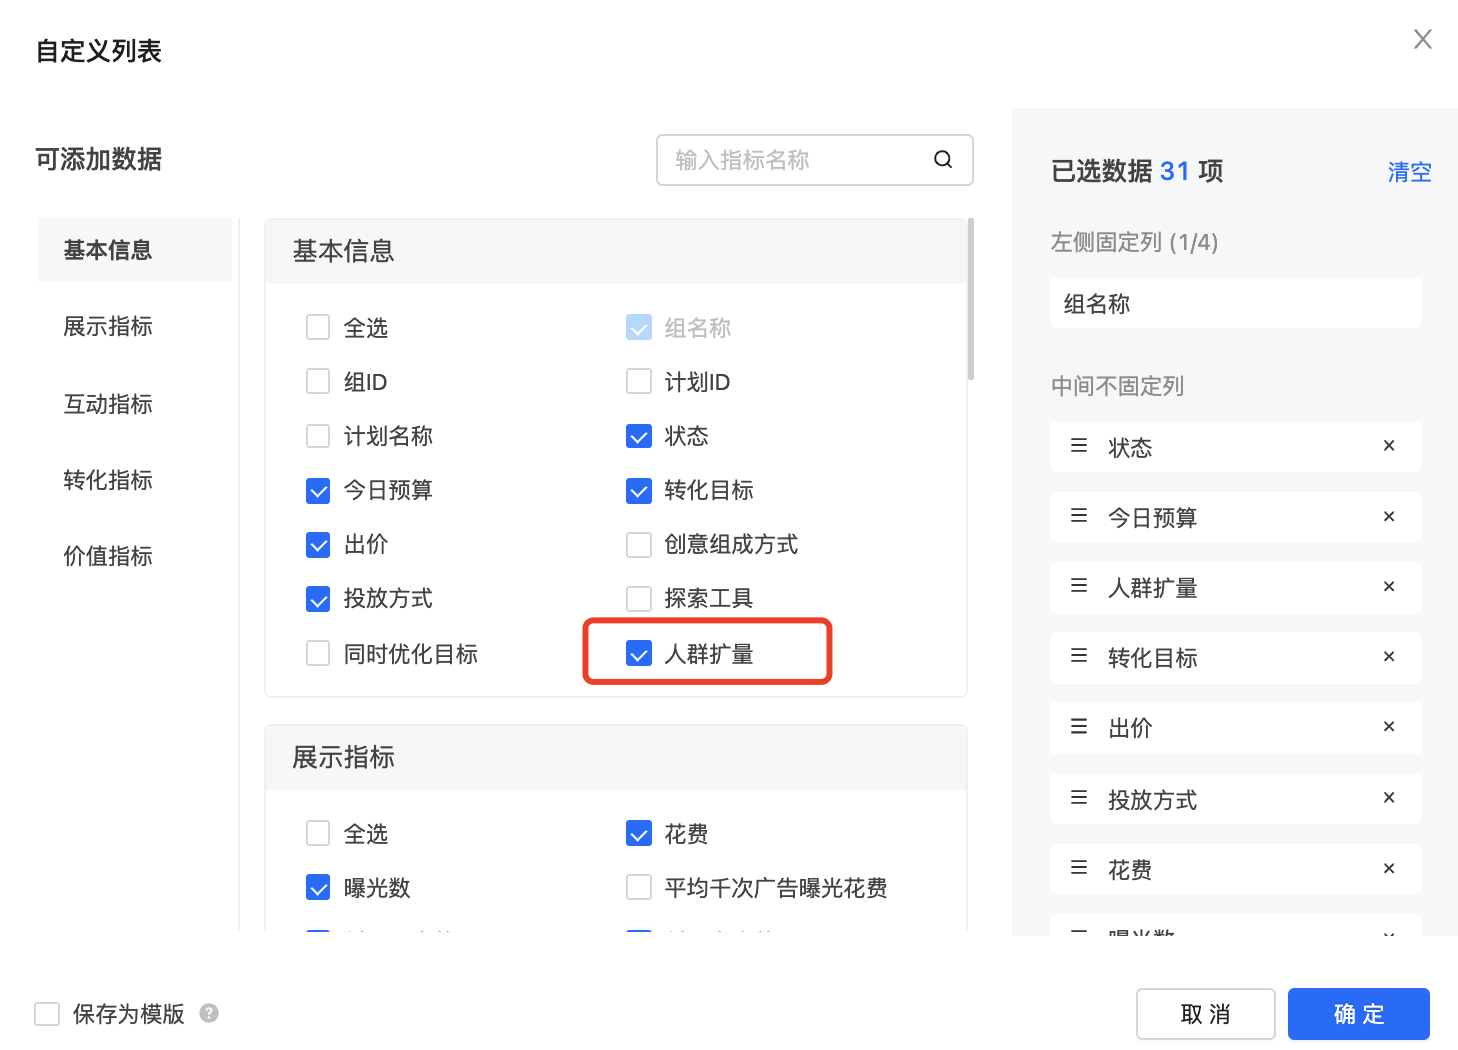
Task: Uncheck the highlighted 人群扩量 checkbox
Action: (639, 653)
